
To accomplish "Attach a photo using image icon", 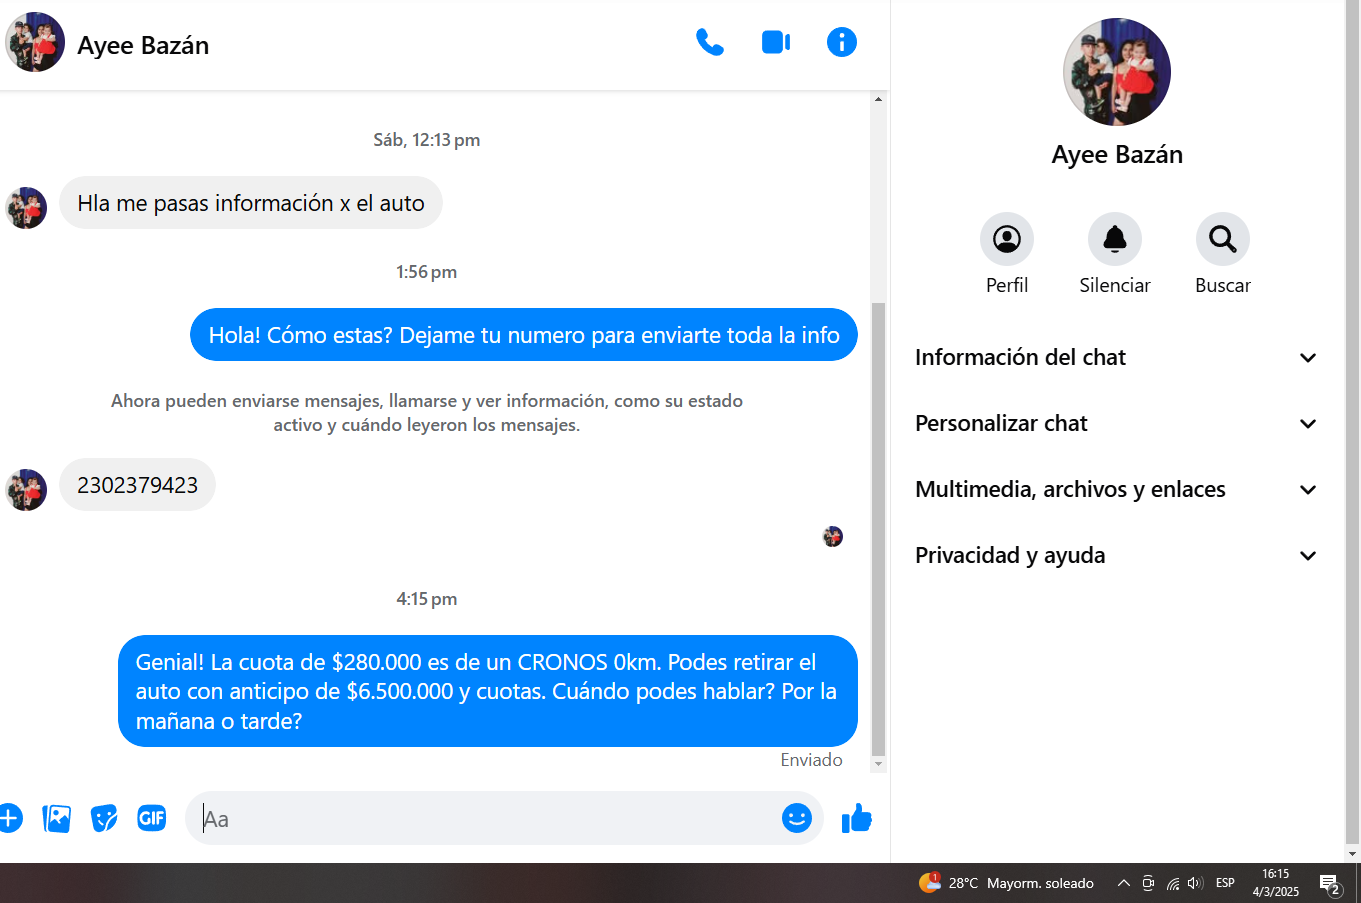I will pyautogui.click(x=57, y=818).
